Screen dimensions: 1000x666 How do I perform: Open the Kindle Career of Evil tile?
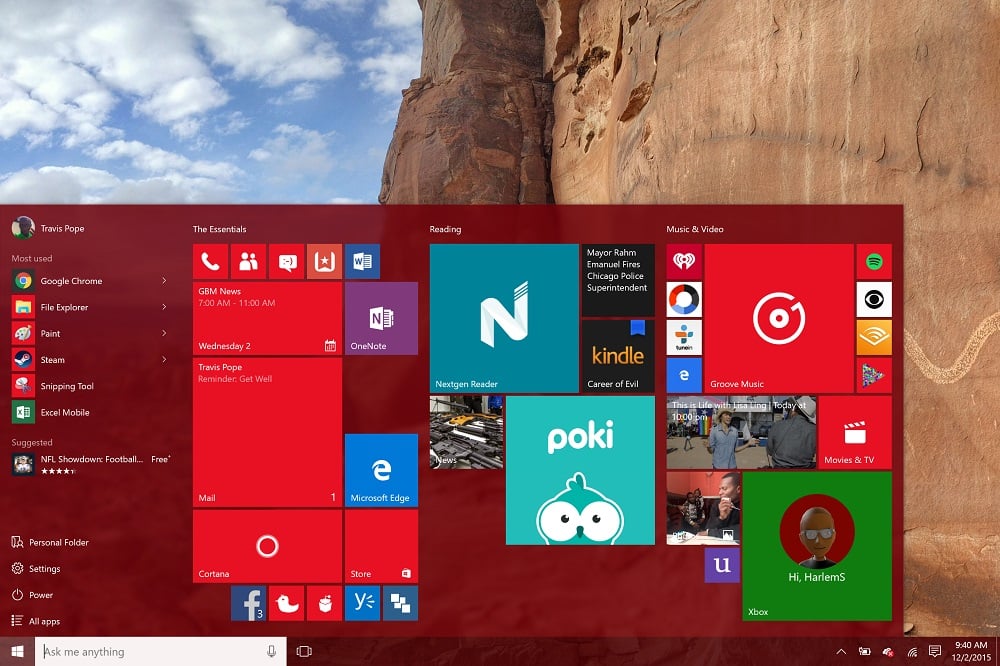pyautogui.click(x=618, y=356)
